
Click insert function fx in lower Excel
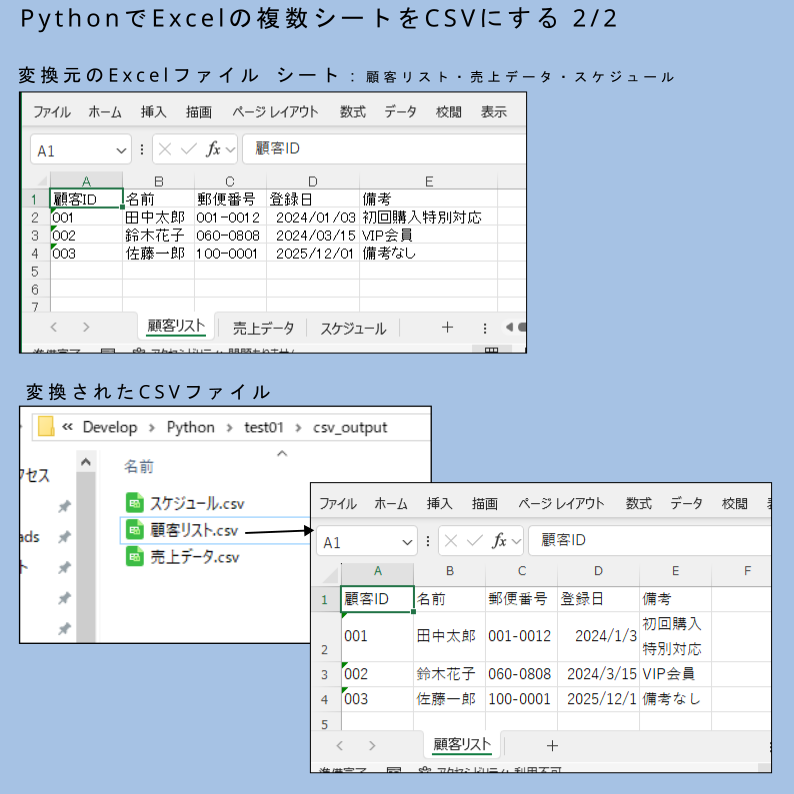pos(499,541)
